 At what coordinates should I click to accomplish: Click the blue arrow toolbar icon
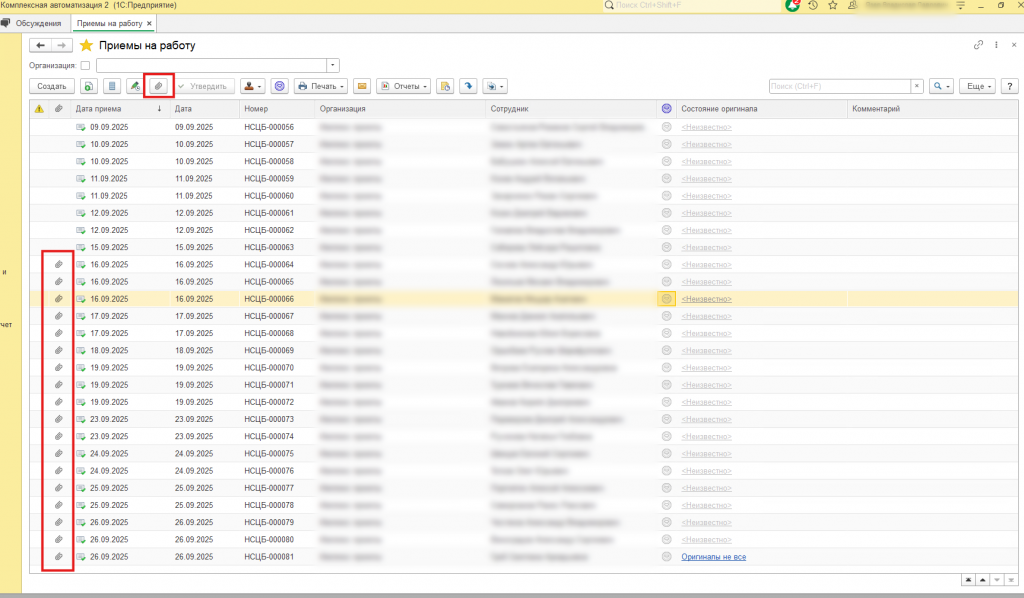[x=468, y=86]
